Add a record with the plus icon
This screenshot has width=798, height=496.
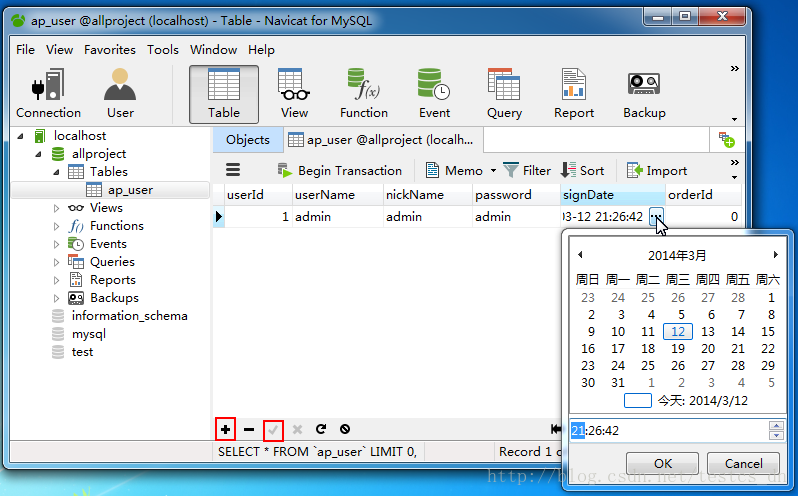point(225,429)
